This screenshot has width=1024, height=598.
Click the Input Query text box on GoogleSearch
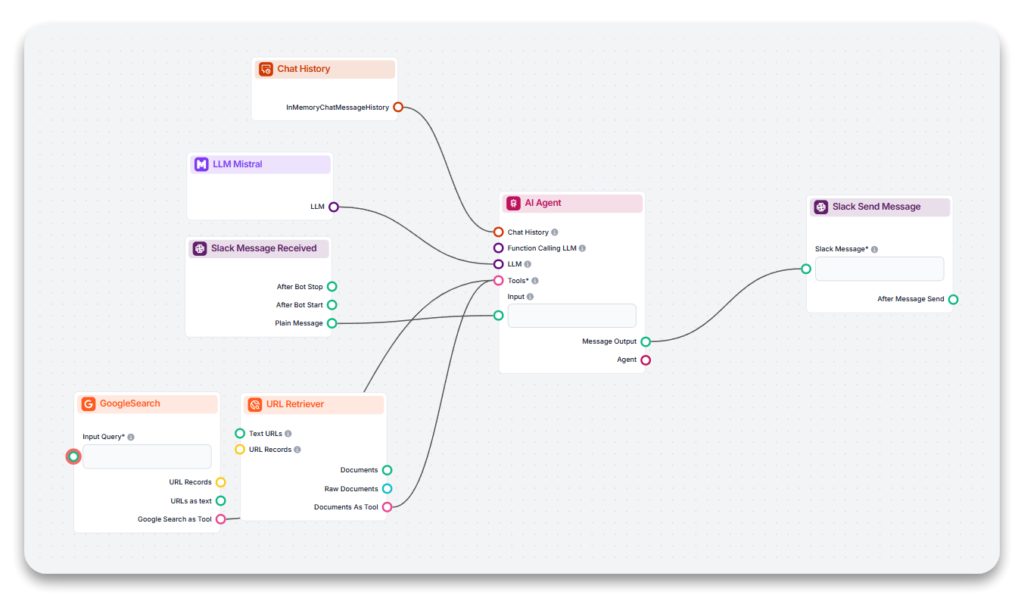[146, 456]
